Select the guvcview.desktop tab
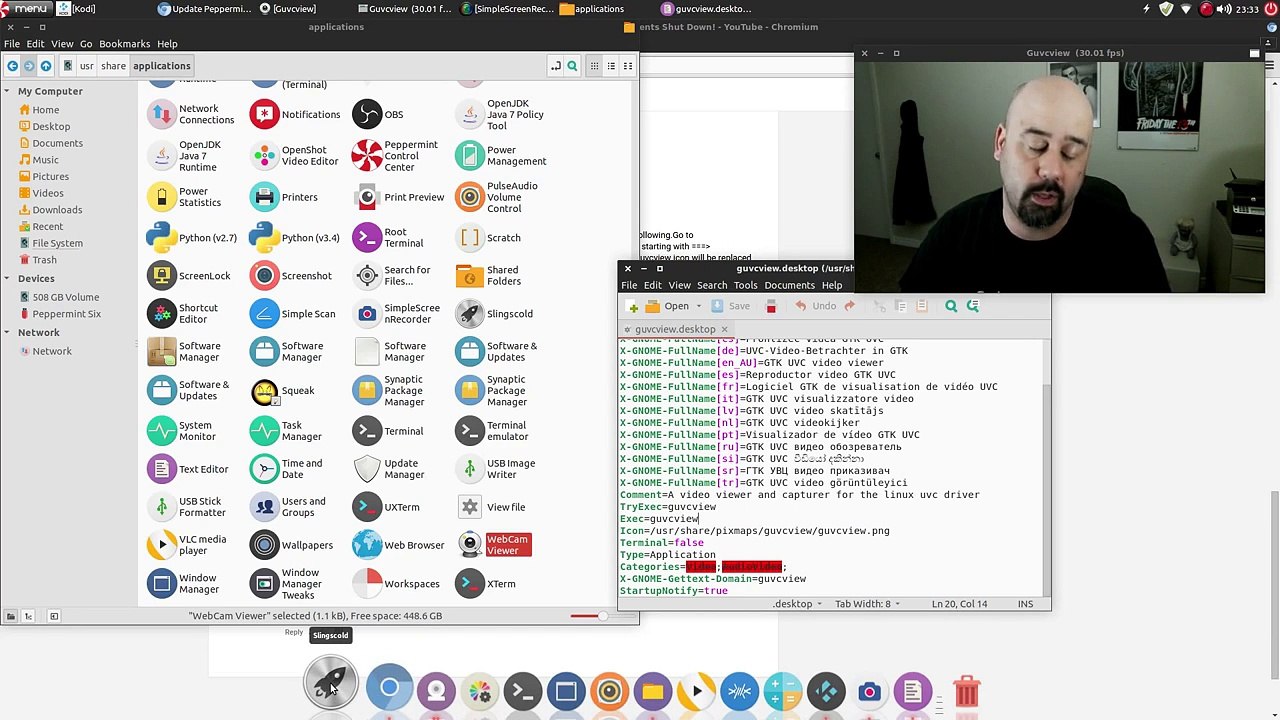The height and width of the screenshot is (720, 1280). 675,329
